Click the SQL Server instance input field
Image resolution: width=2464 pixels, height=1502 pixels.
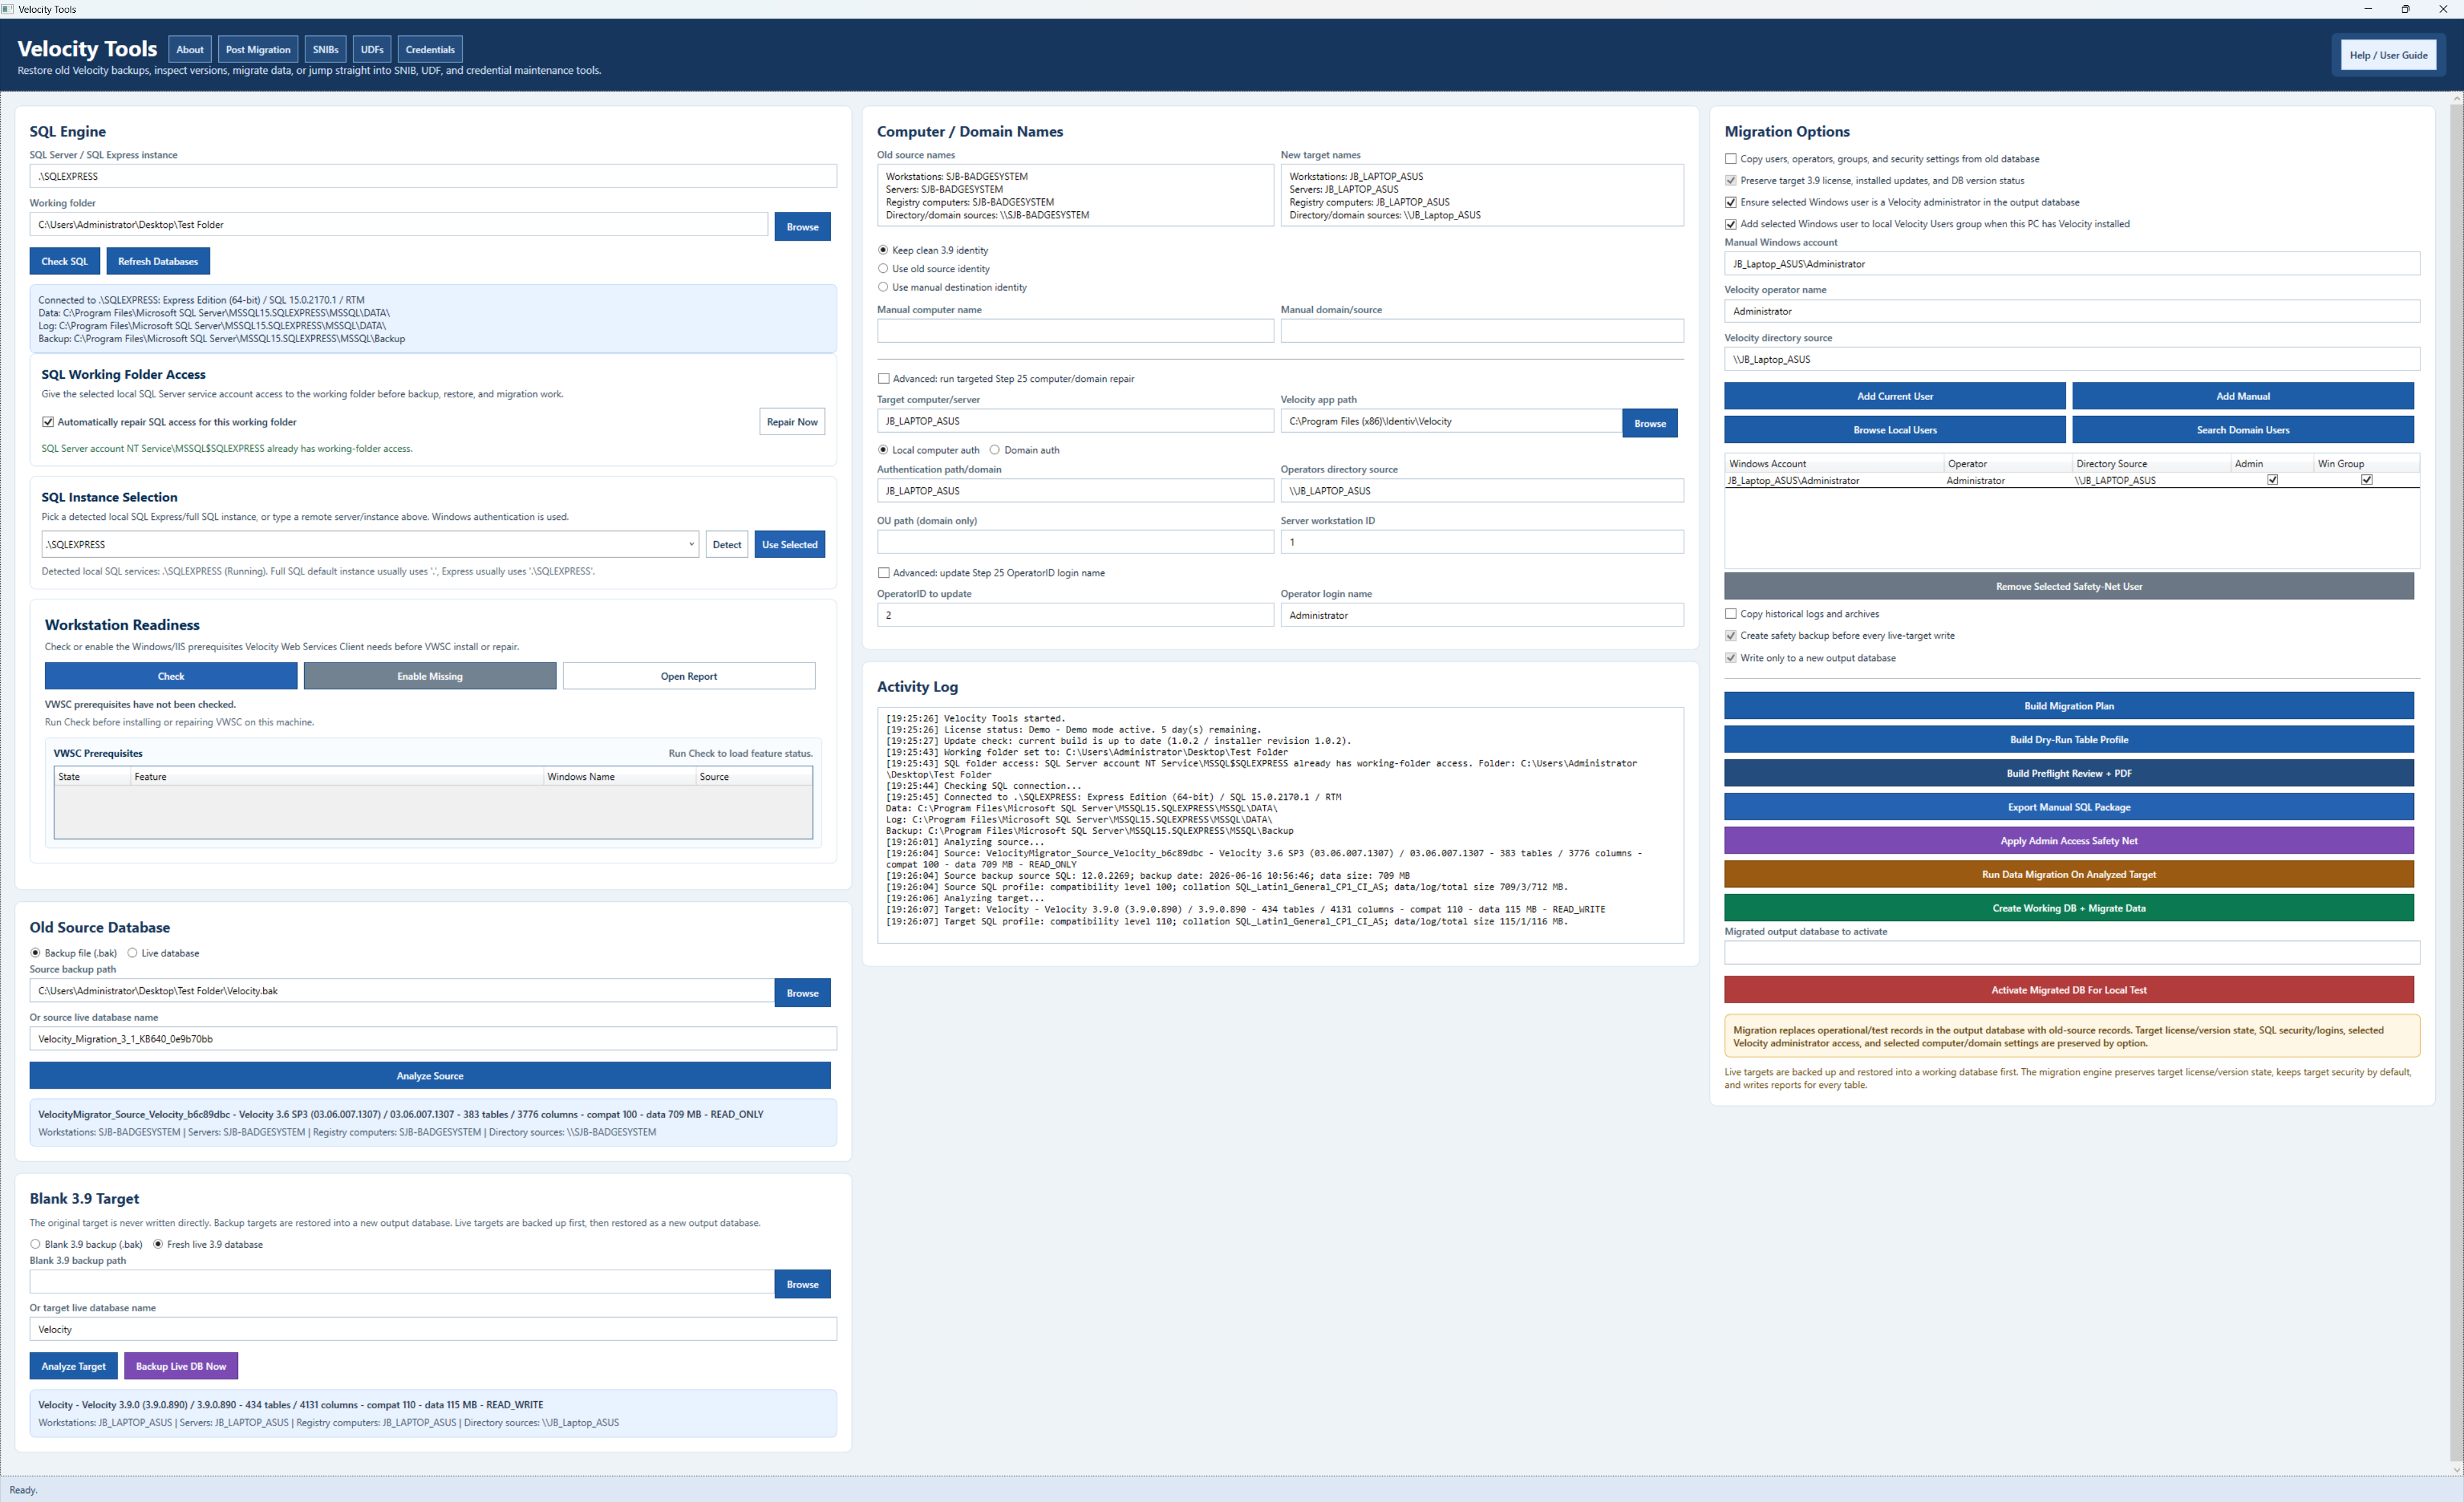coord(433,176)
